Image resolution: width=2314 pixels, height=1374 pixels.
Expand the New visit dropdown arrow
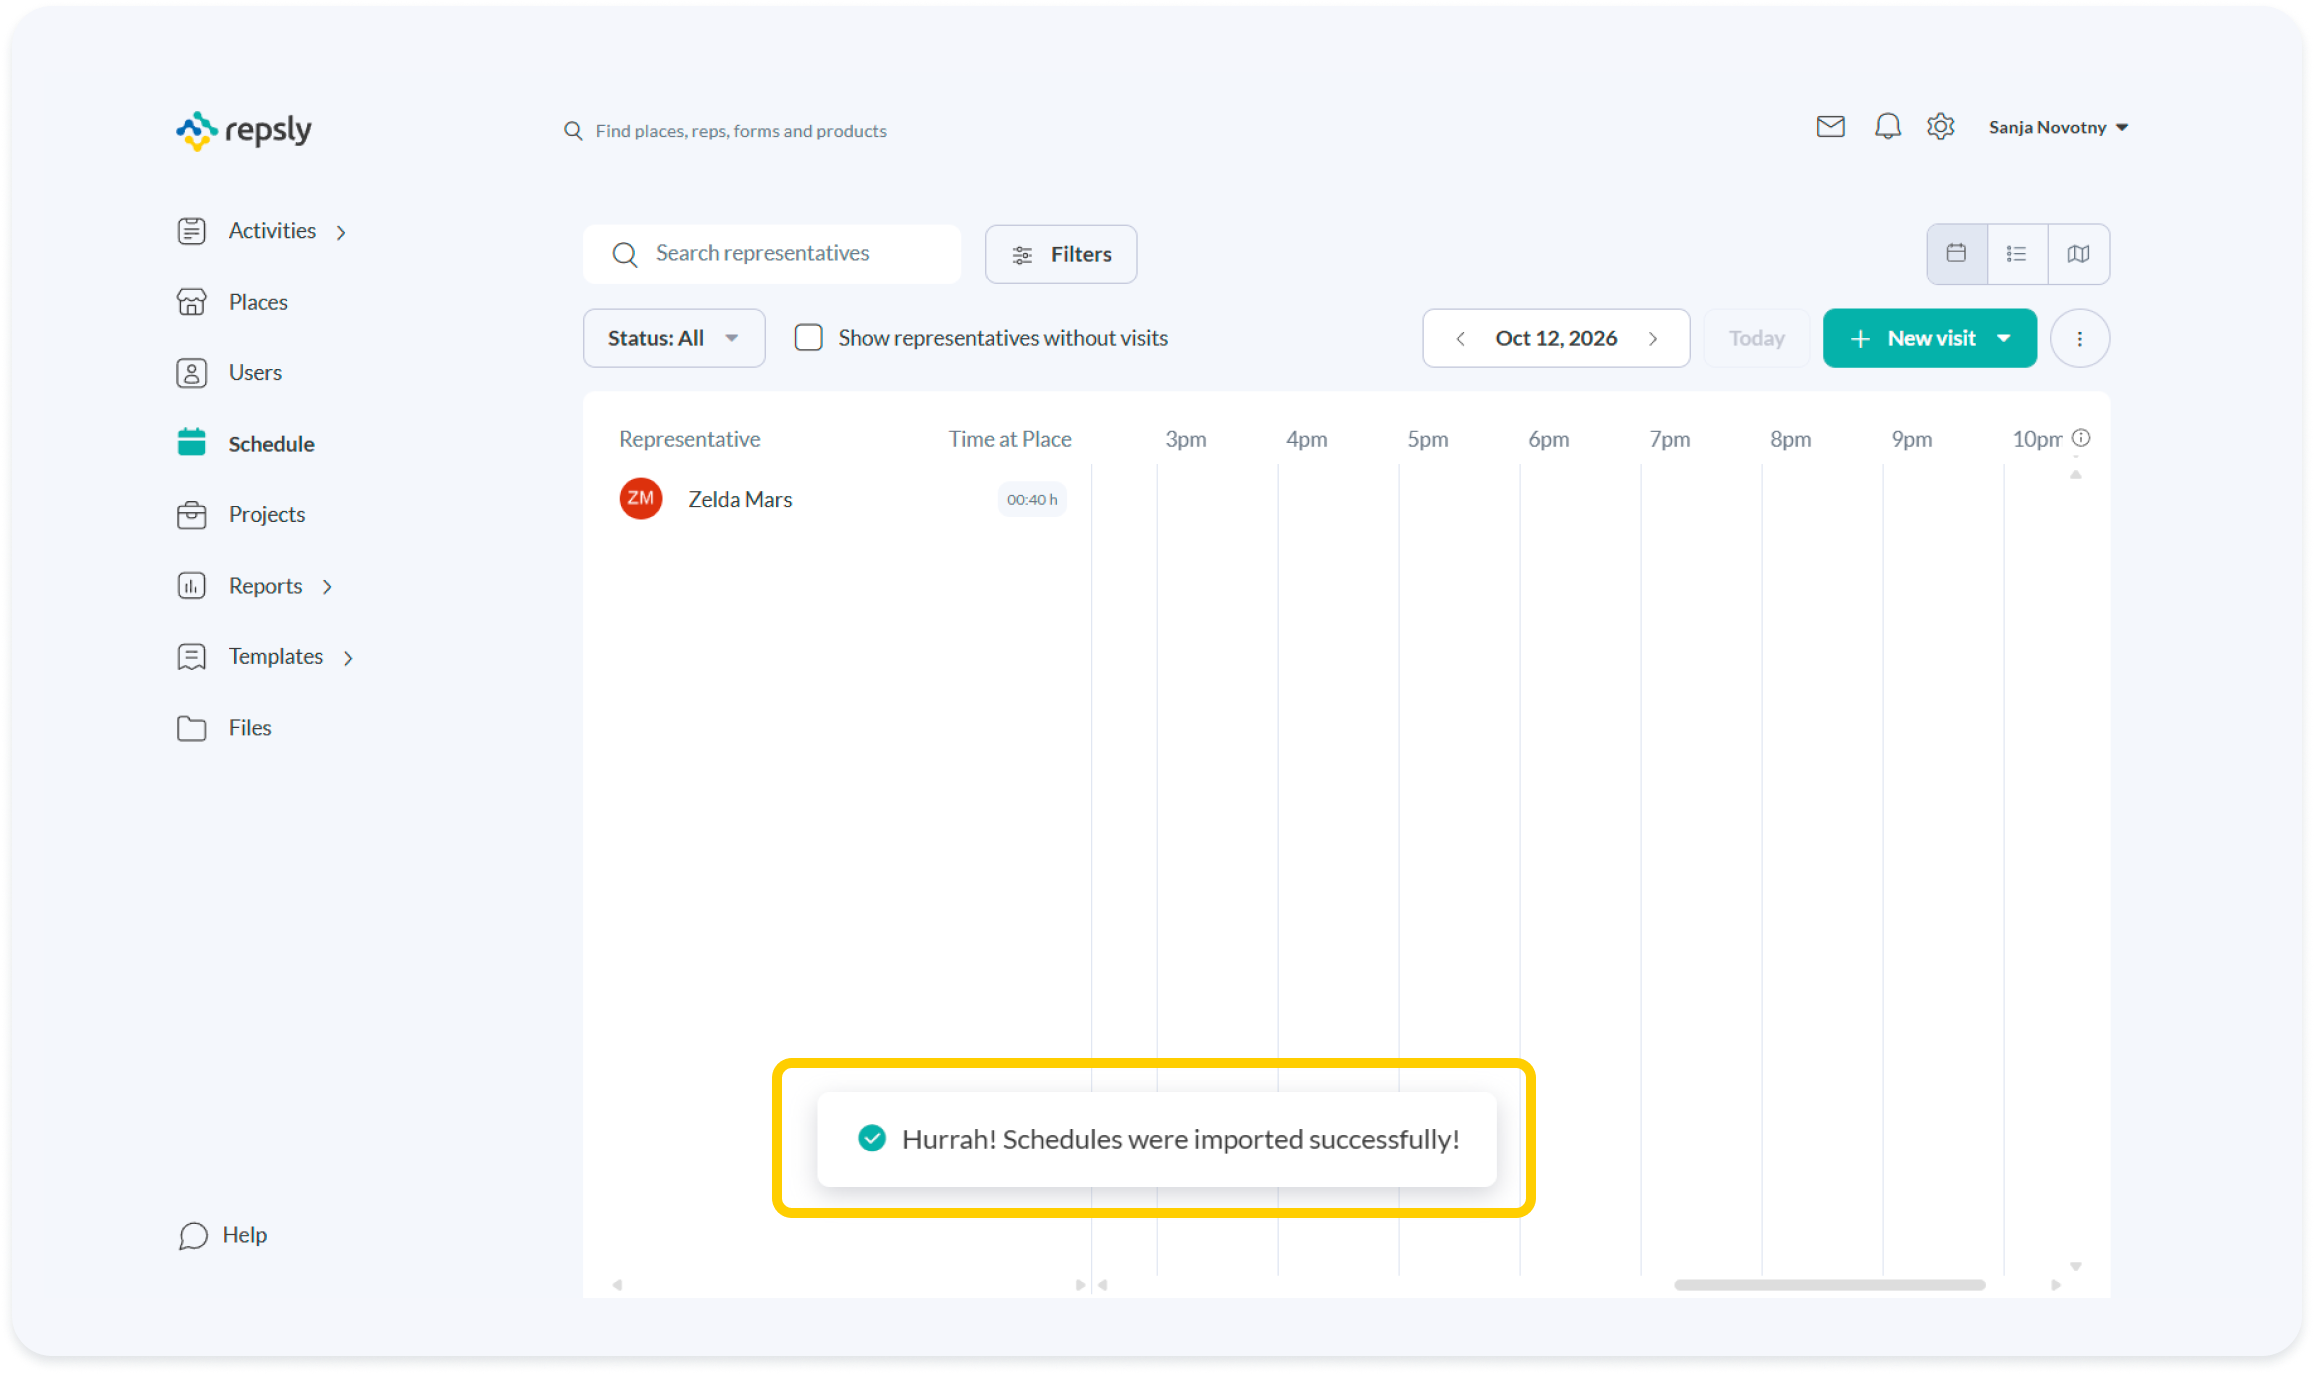pyautogui.click(x=2004, y=339)
